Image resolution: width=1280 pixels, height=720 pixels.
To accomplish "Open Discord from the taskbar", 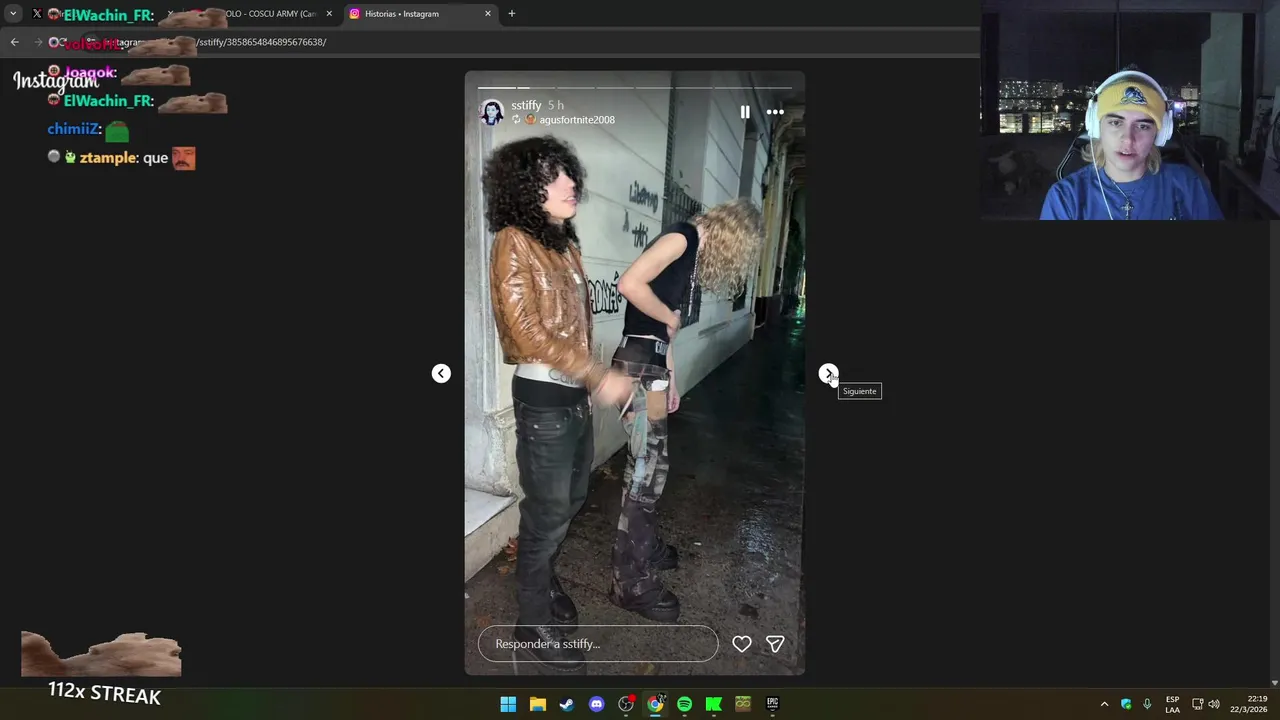I will pyautogui.click(x=596, y=704).
